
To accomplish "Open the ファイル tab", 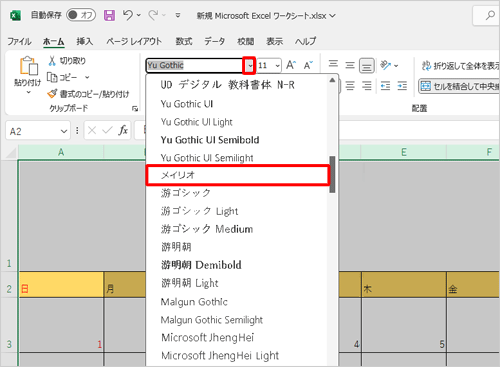I will click(x=19, y=41).
